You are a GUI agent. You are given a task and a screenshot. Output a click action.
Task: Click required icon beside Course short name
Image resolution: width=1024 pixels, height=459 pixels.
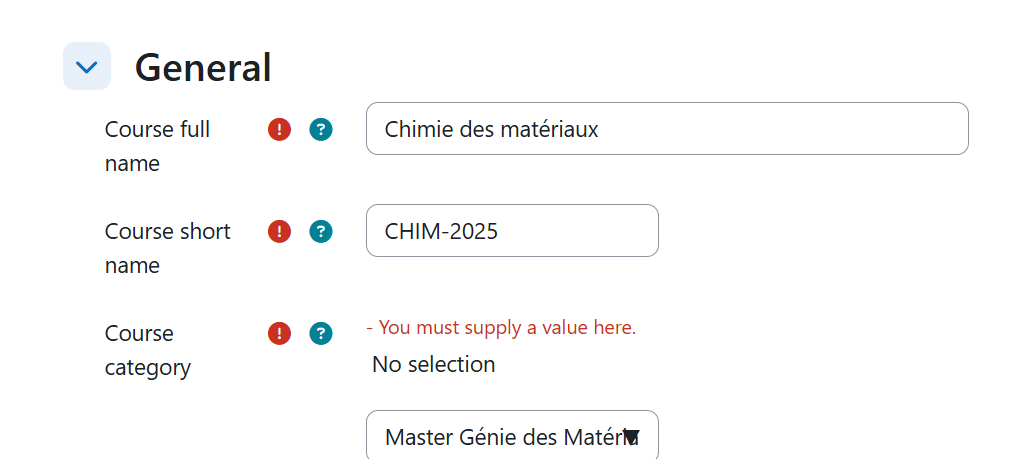[x=280, y=231]
